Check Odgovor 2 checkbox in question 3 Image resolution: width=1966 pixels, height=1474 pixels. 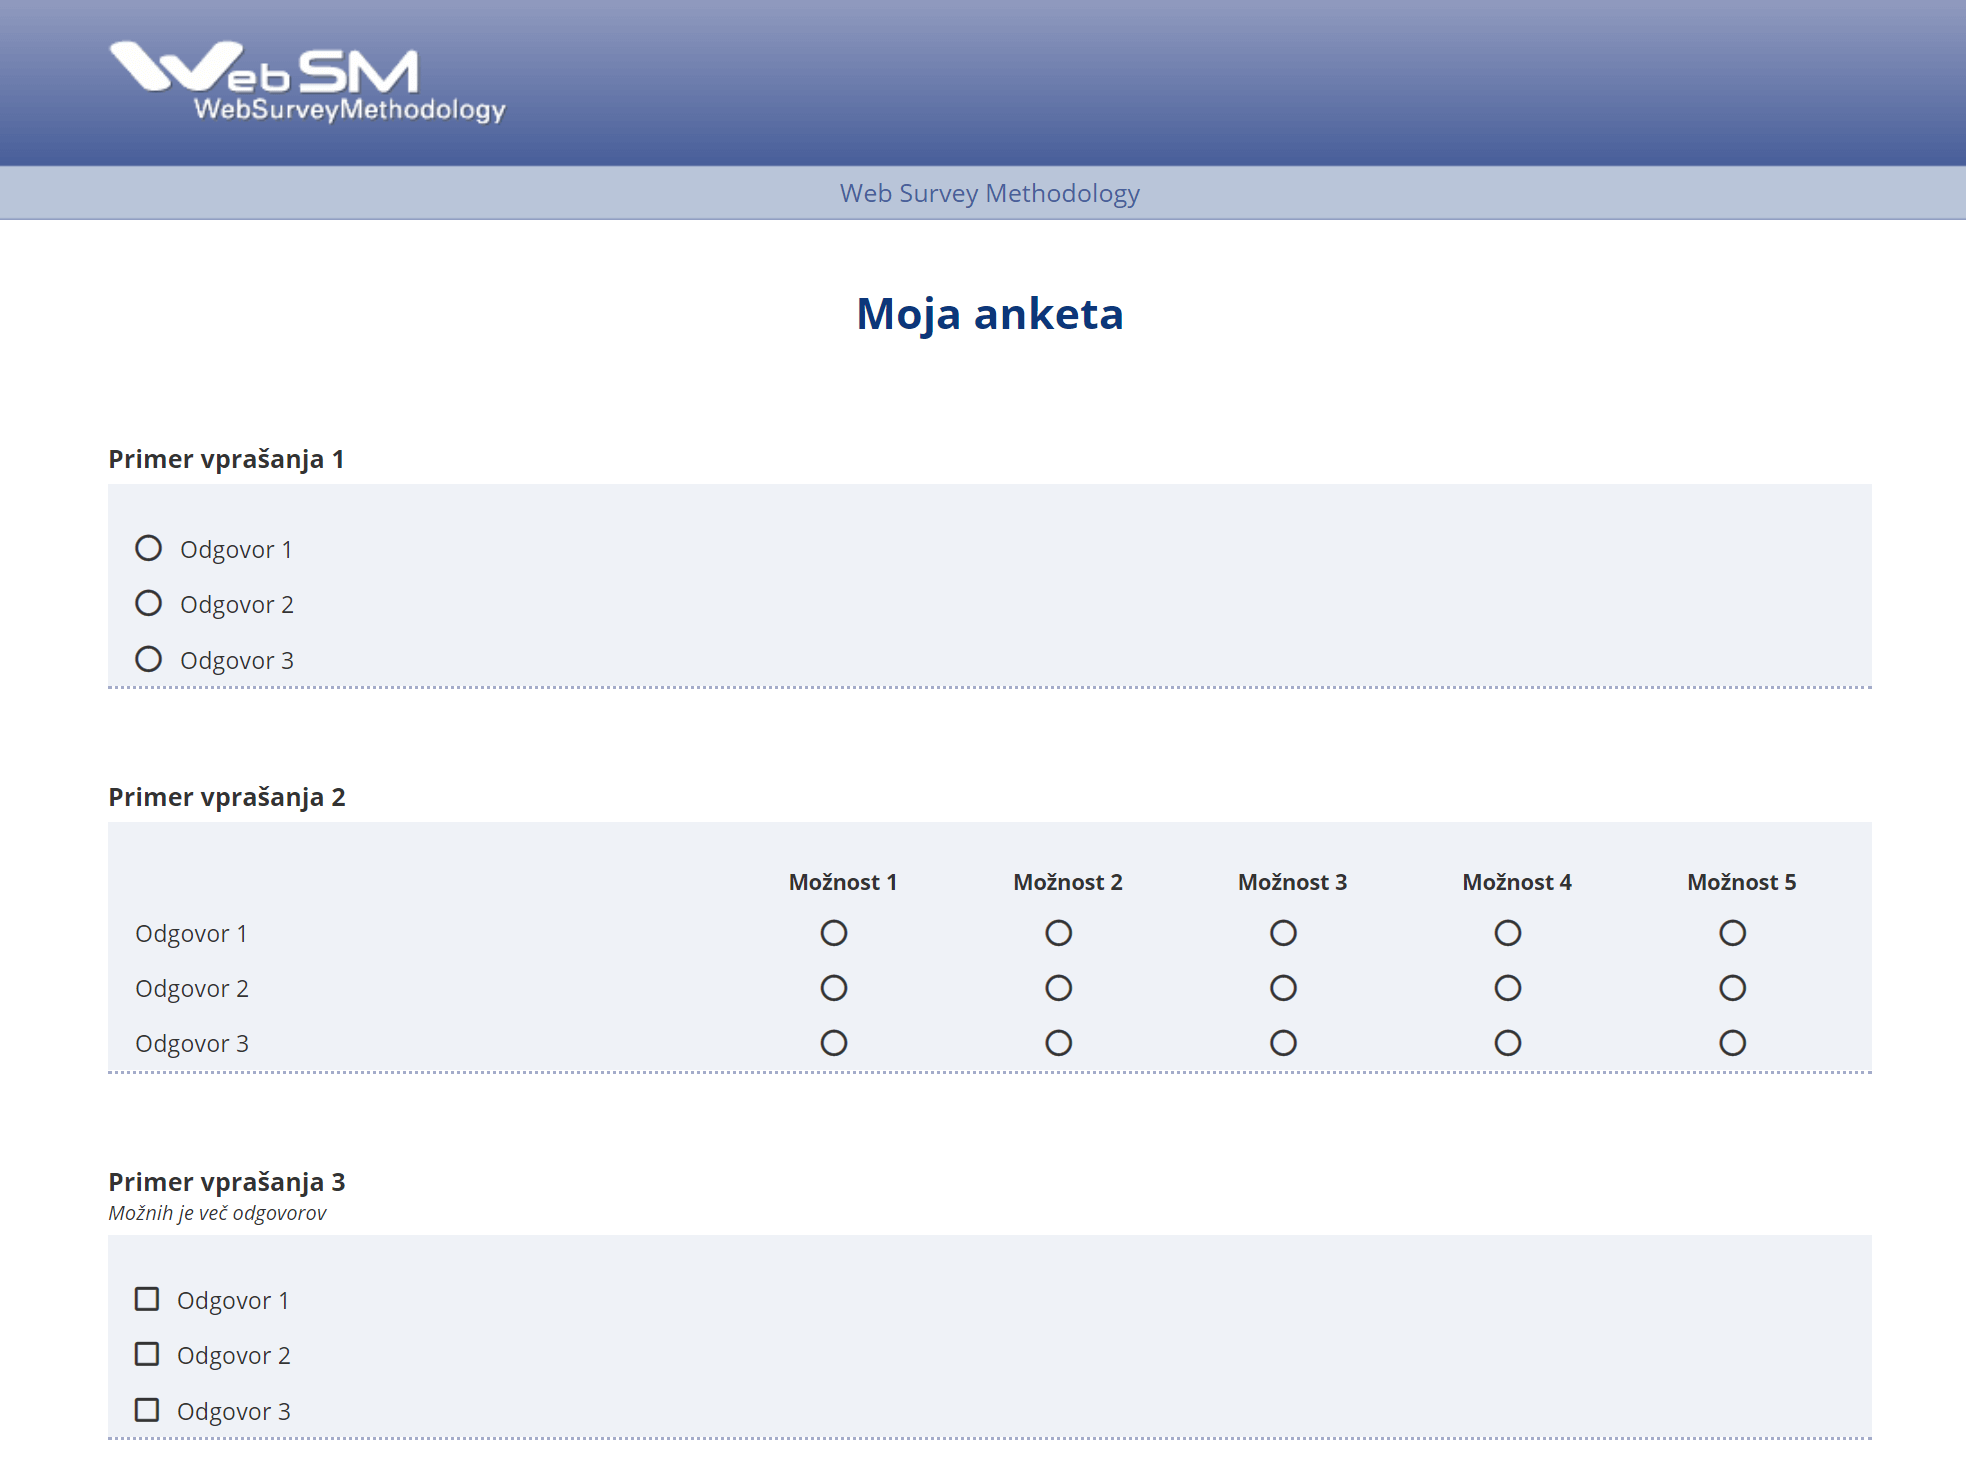(147, 1354)
